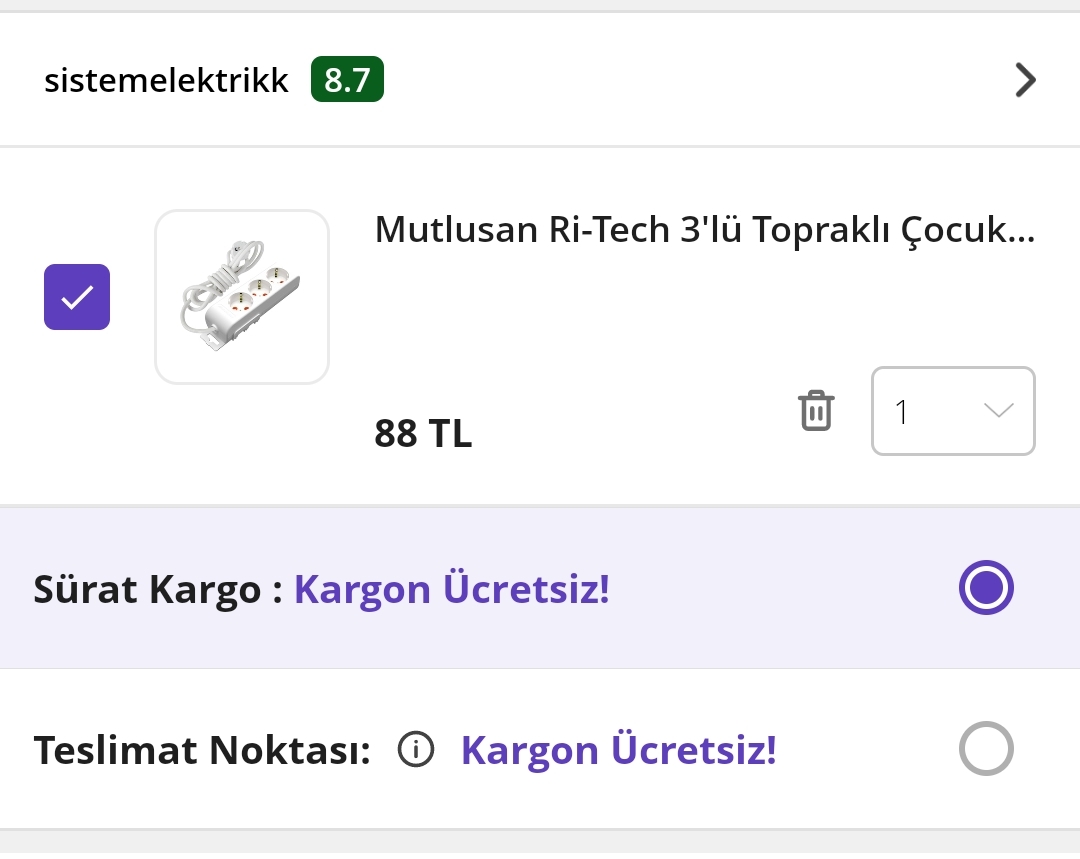Click the info icon beside Teslimat Noktası
This screenshot has height=859, width=1080.
[416, 749]
